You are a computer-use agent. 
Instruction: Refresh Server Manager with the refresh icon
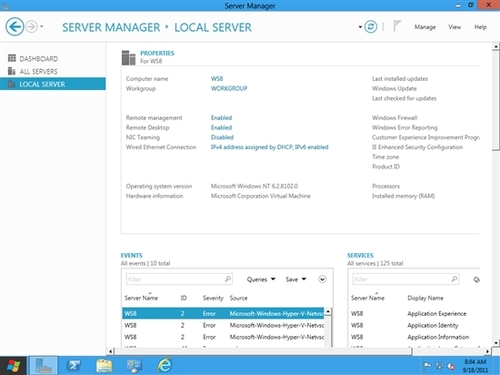[371, 27]
